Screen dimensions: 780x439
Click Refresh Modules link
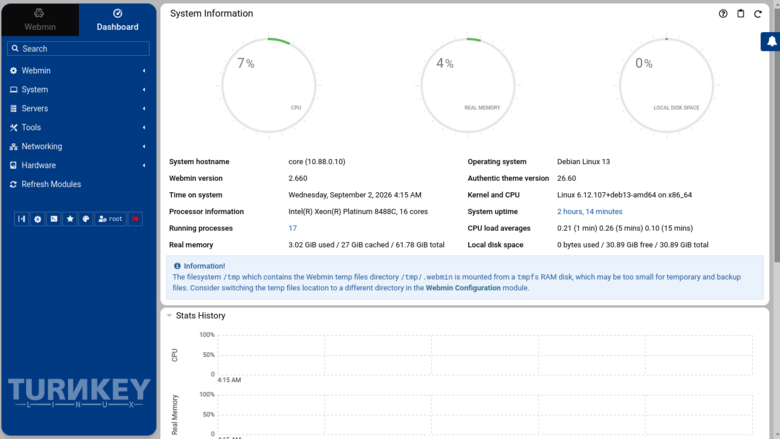point(51,184)
